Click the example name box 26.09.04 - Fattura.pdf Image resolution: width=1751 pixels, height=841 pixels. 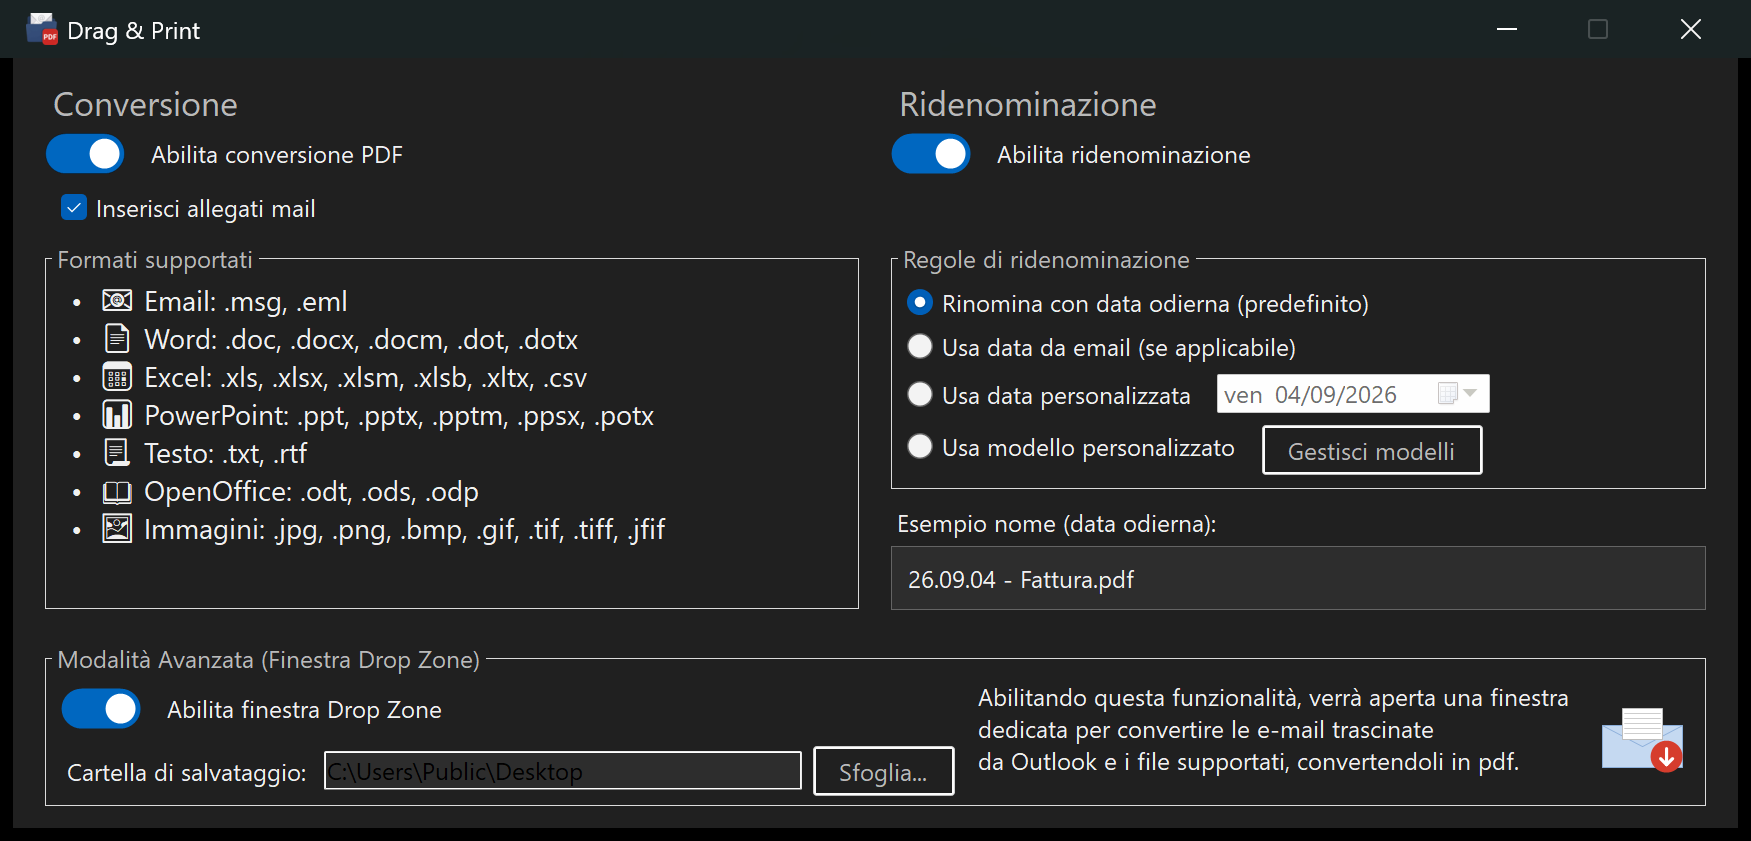[x=1298, y=579]
